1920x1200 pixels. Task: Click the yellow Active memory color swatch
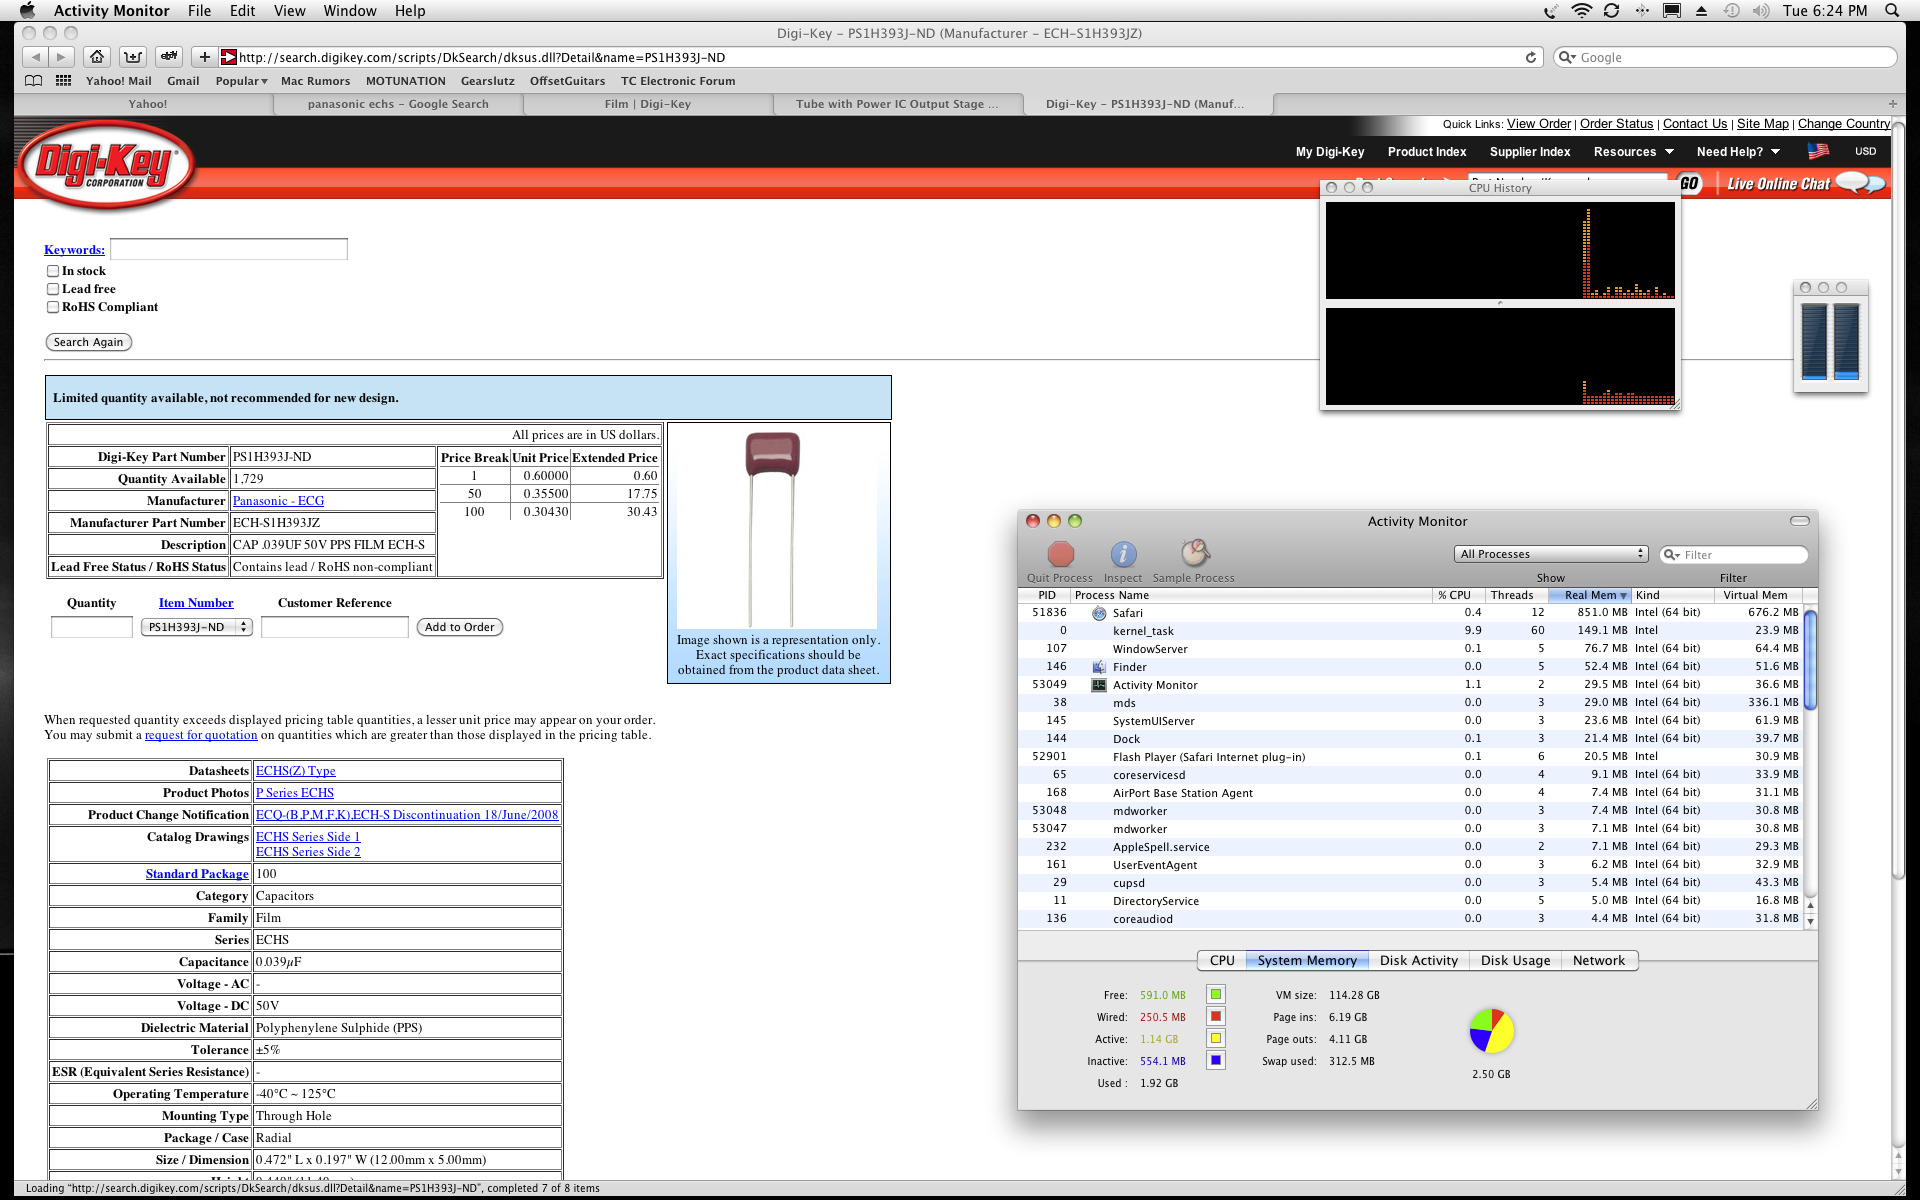click(x=1215, y=1038)
